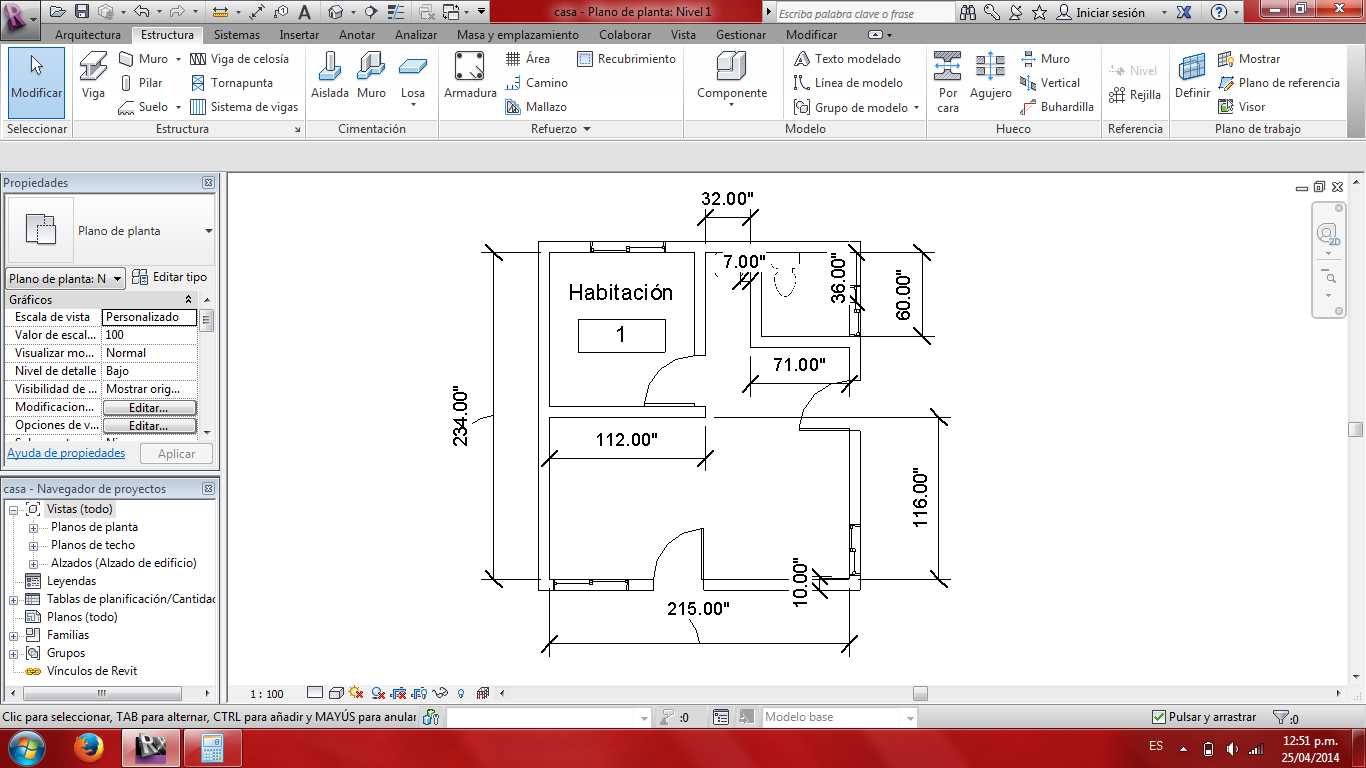Select the aligned dimension icon in quick access toolbar
The image size is (1366, 768).
point(257,12)
